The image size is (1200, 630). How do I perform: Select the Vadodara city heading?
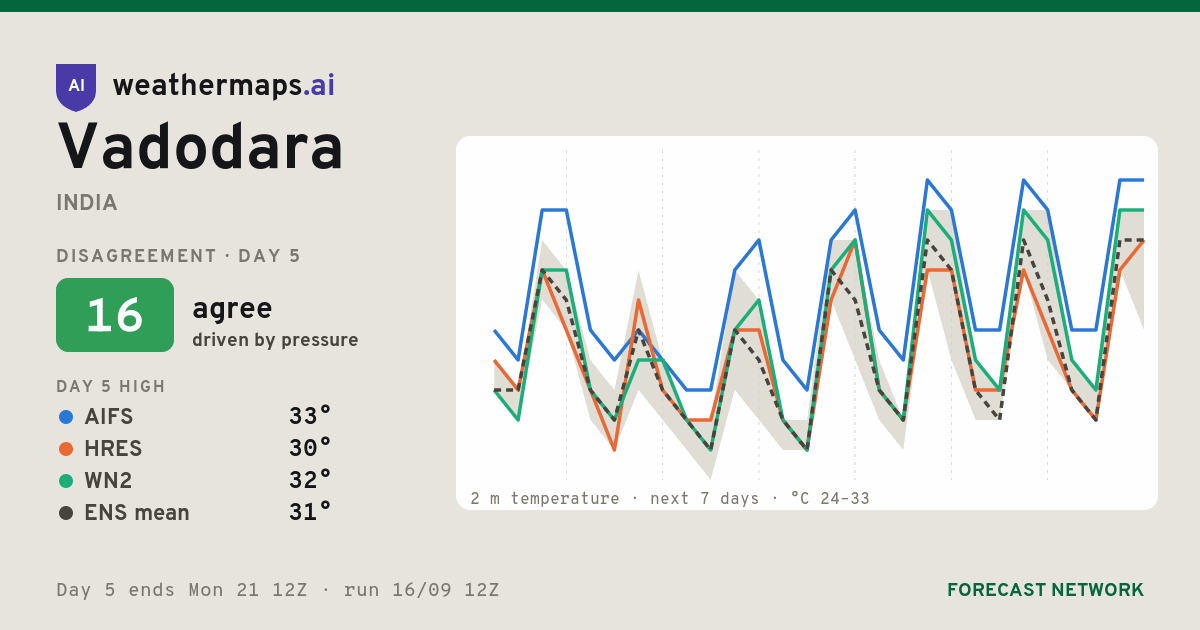(201, 147)
